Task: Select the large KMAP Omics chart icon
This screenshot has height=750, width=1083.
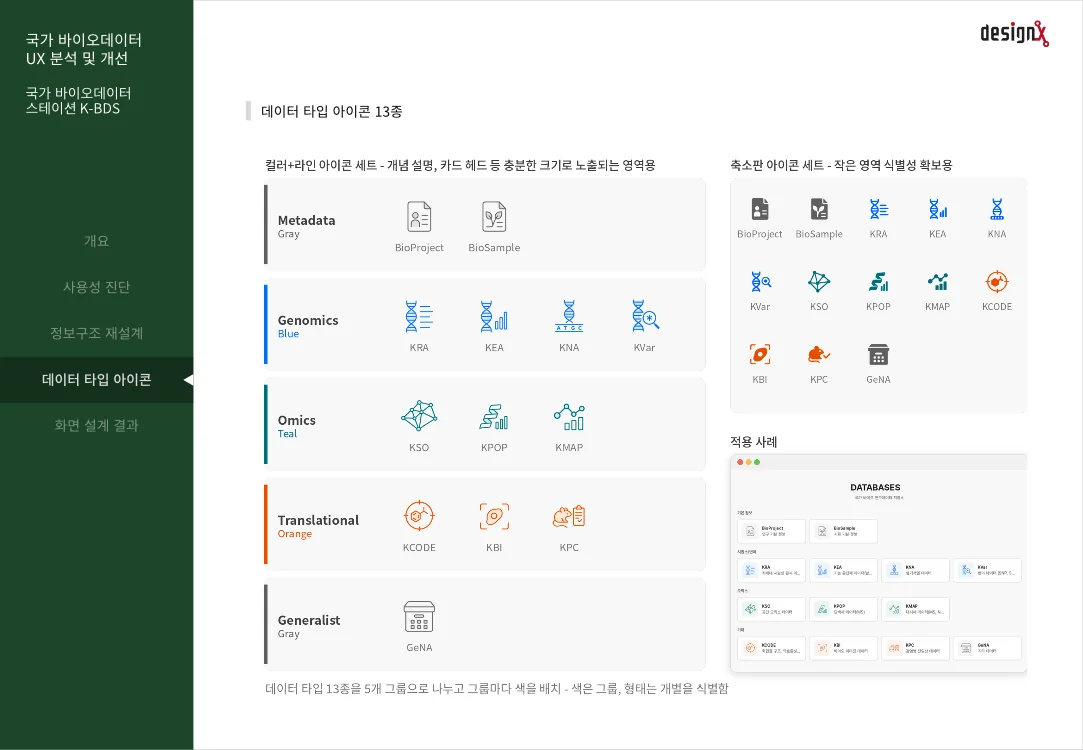Action: [x=569, y=416]
